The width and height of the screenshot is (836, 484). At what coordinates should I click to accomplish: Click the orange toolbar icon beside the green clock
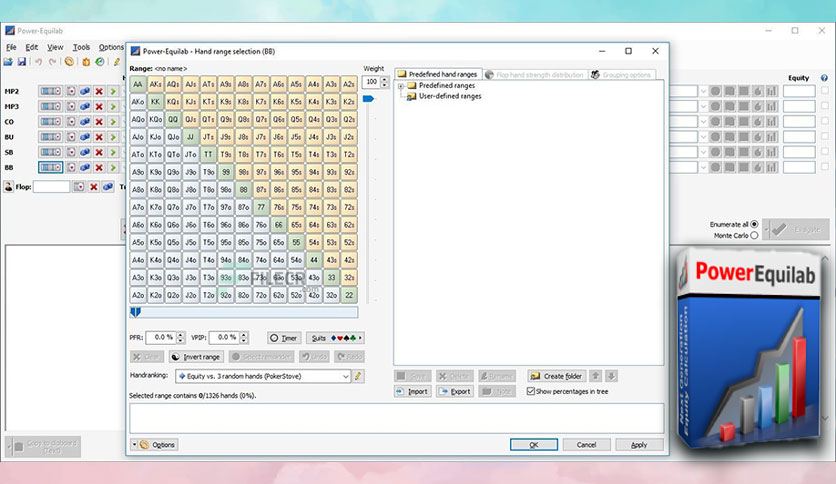pos(86,62)
